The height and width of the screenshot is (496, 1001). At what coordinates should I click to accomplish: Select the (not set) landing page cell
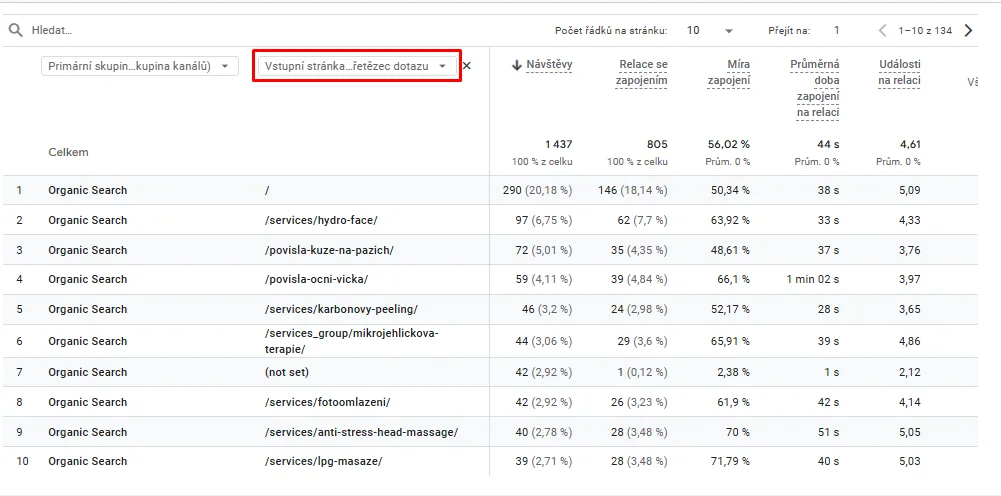coord(287,372)
